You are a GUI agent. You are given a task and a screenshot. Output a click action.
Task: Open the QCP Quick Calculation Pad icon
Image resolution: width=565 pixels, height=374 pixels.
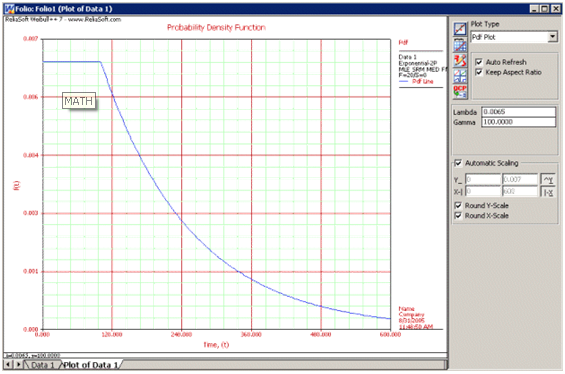click(x=460, y=91)
